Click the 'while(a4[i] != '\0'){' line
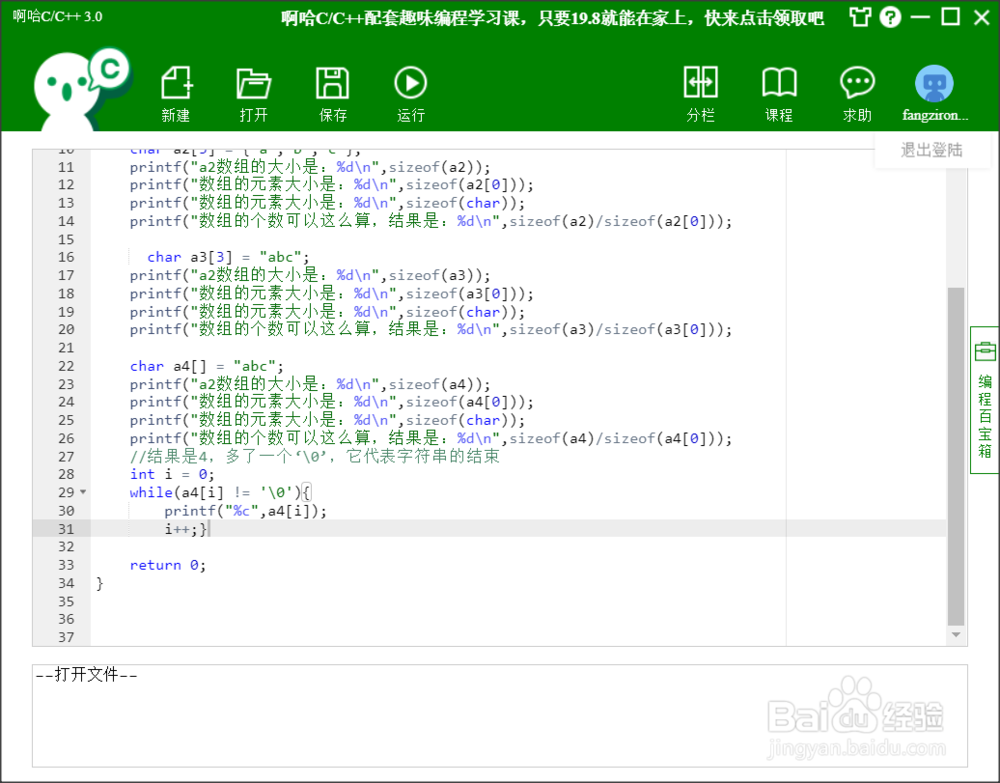 click(x=219, y=492)
